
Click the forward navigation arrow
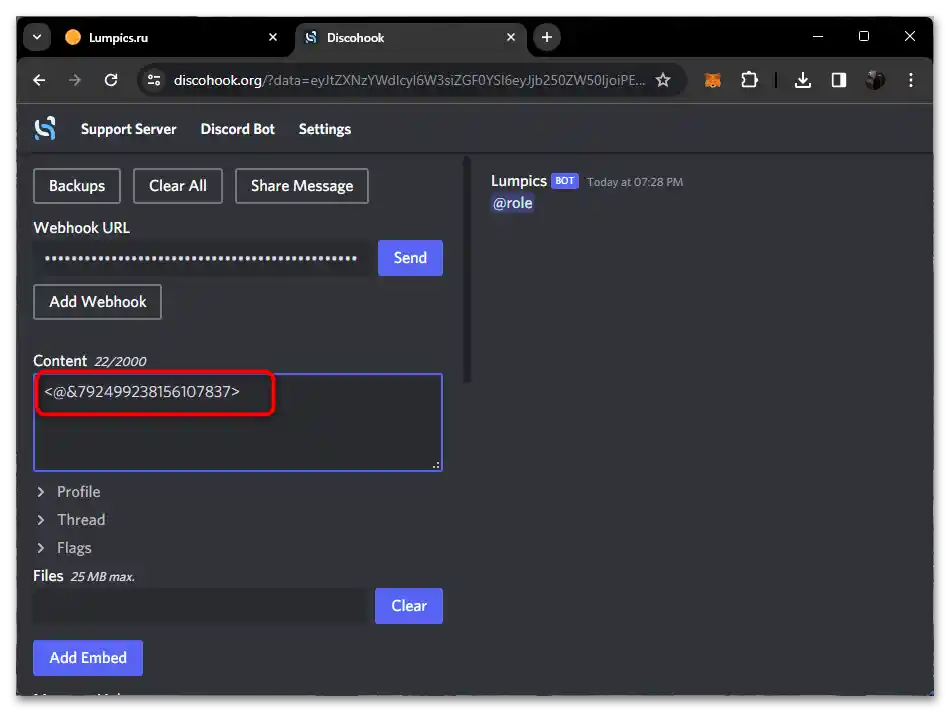pos(74,80)
